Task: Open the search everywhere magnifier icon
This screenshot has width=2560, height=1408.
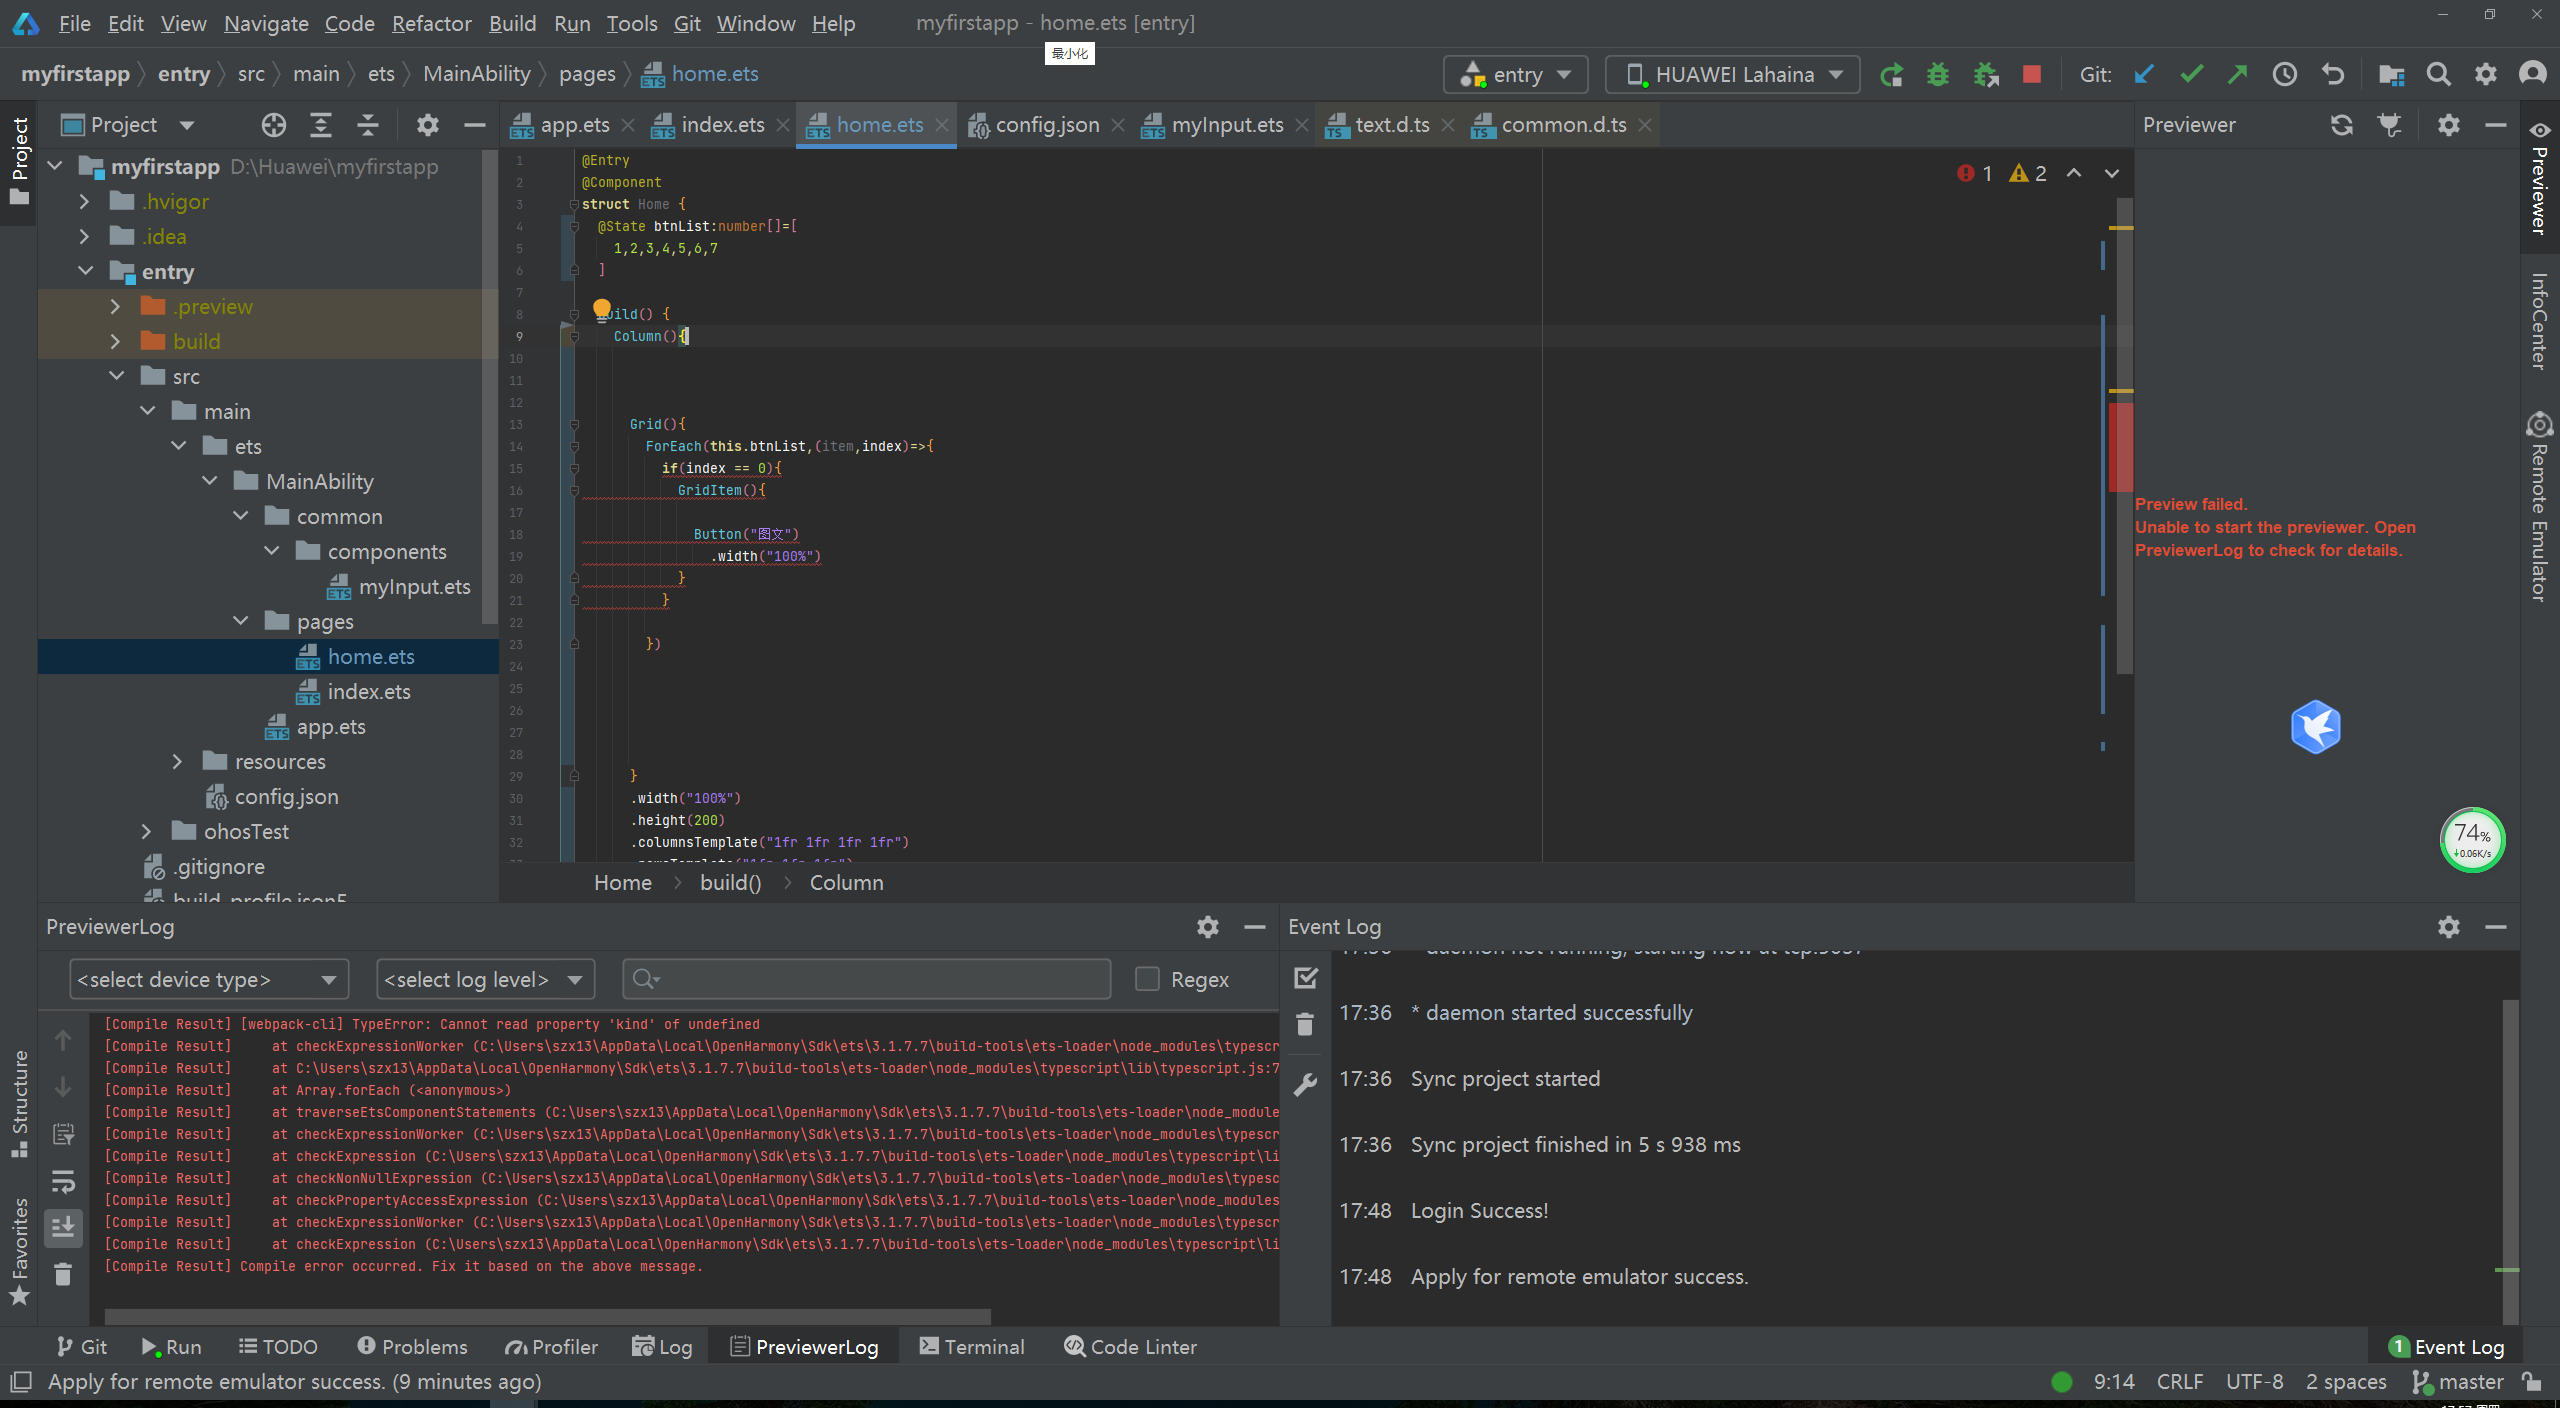Action: [2439, 75]
